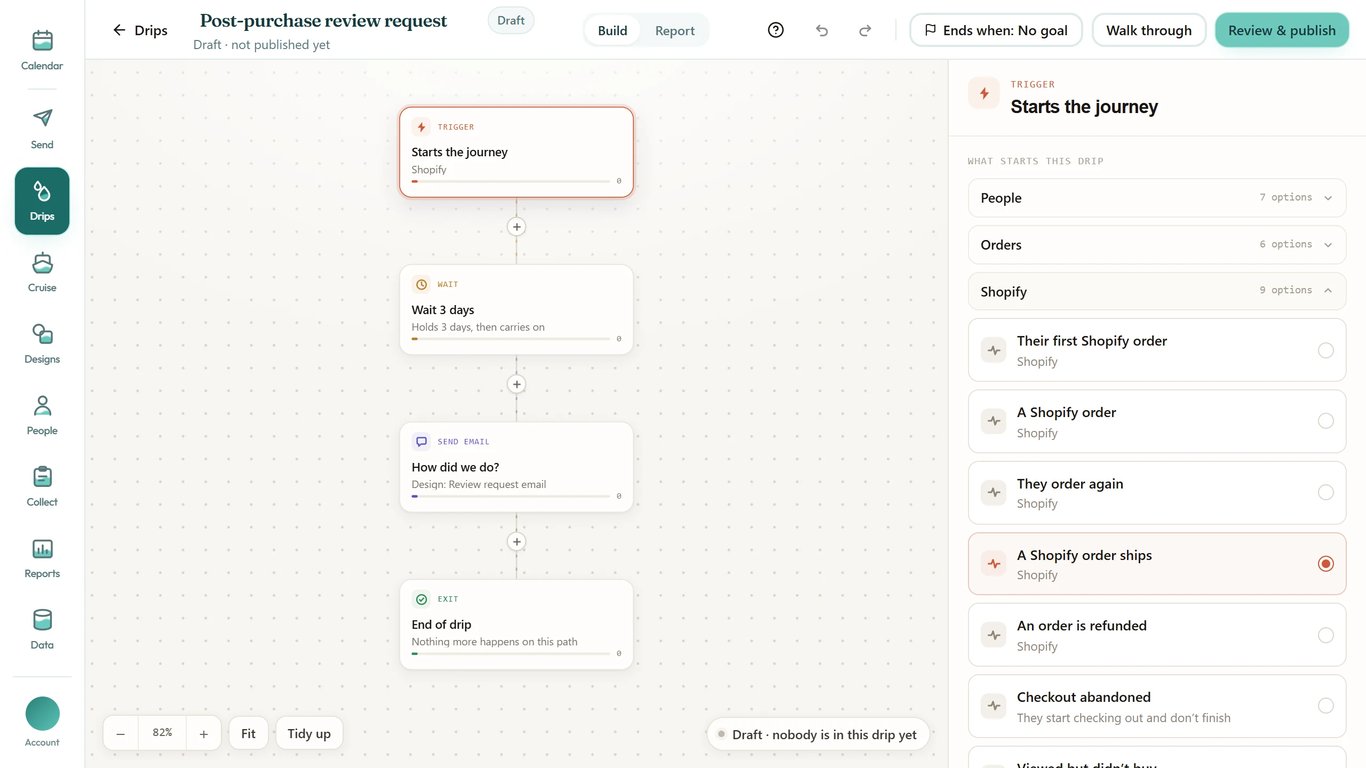1366x768 pixels.
Task: Select 'A Shopify order ships' radio option
Action: (x=1325, y=564)
